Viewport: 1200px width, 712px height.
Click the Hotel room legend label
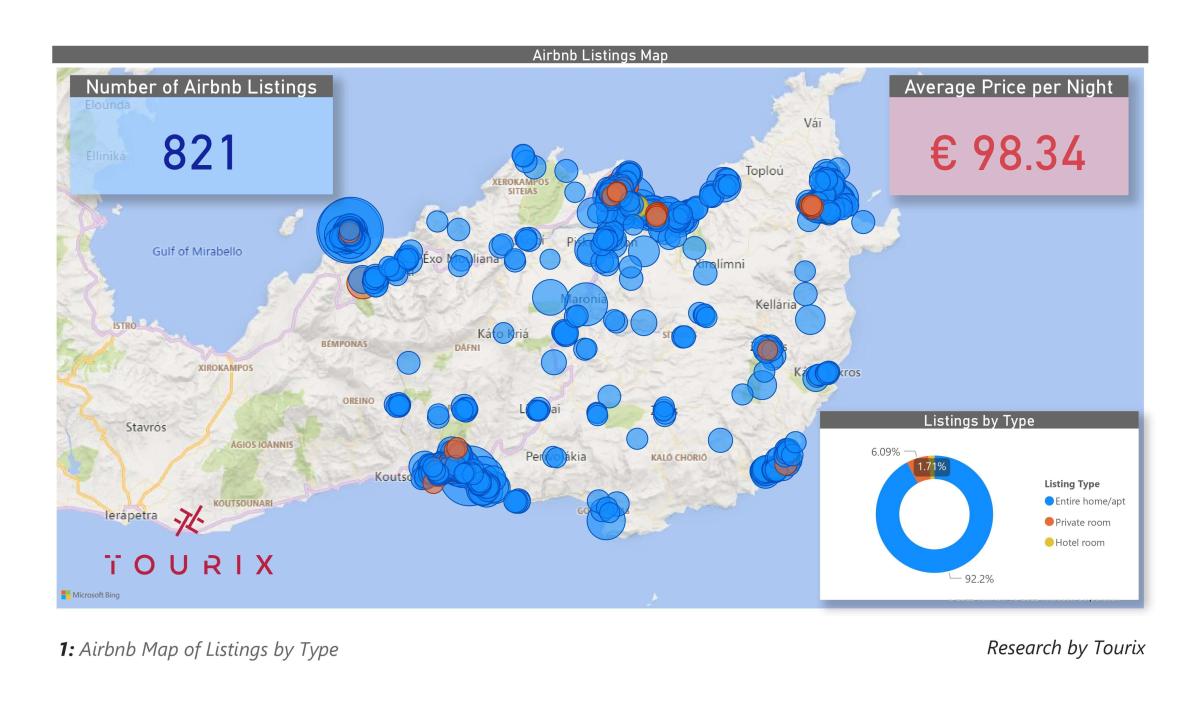point(1080,542)
